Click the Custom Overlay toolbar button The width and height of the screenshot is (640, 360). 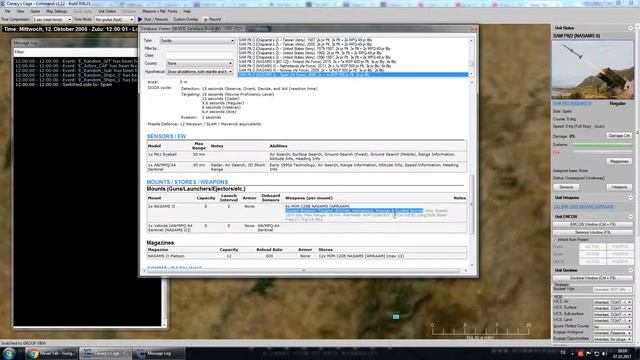185,19
